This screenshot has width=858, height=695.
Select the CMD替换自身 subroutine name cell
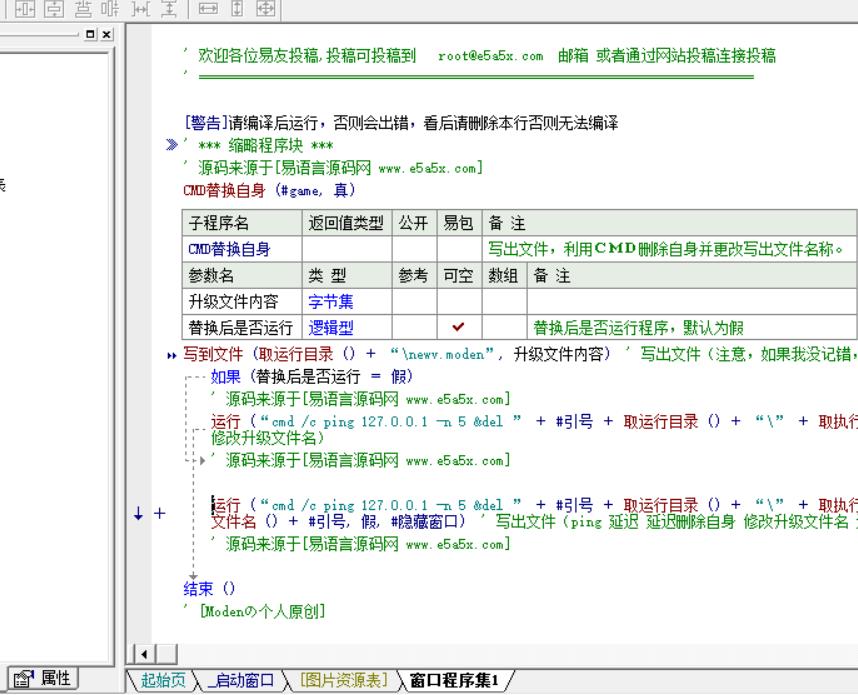pyautogui.click(x=242, y=250)
